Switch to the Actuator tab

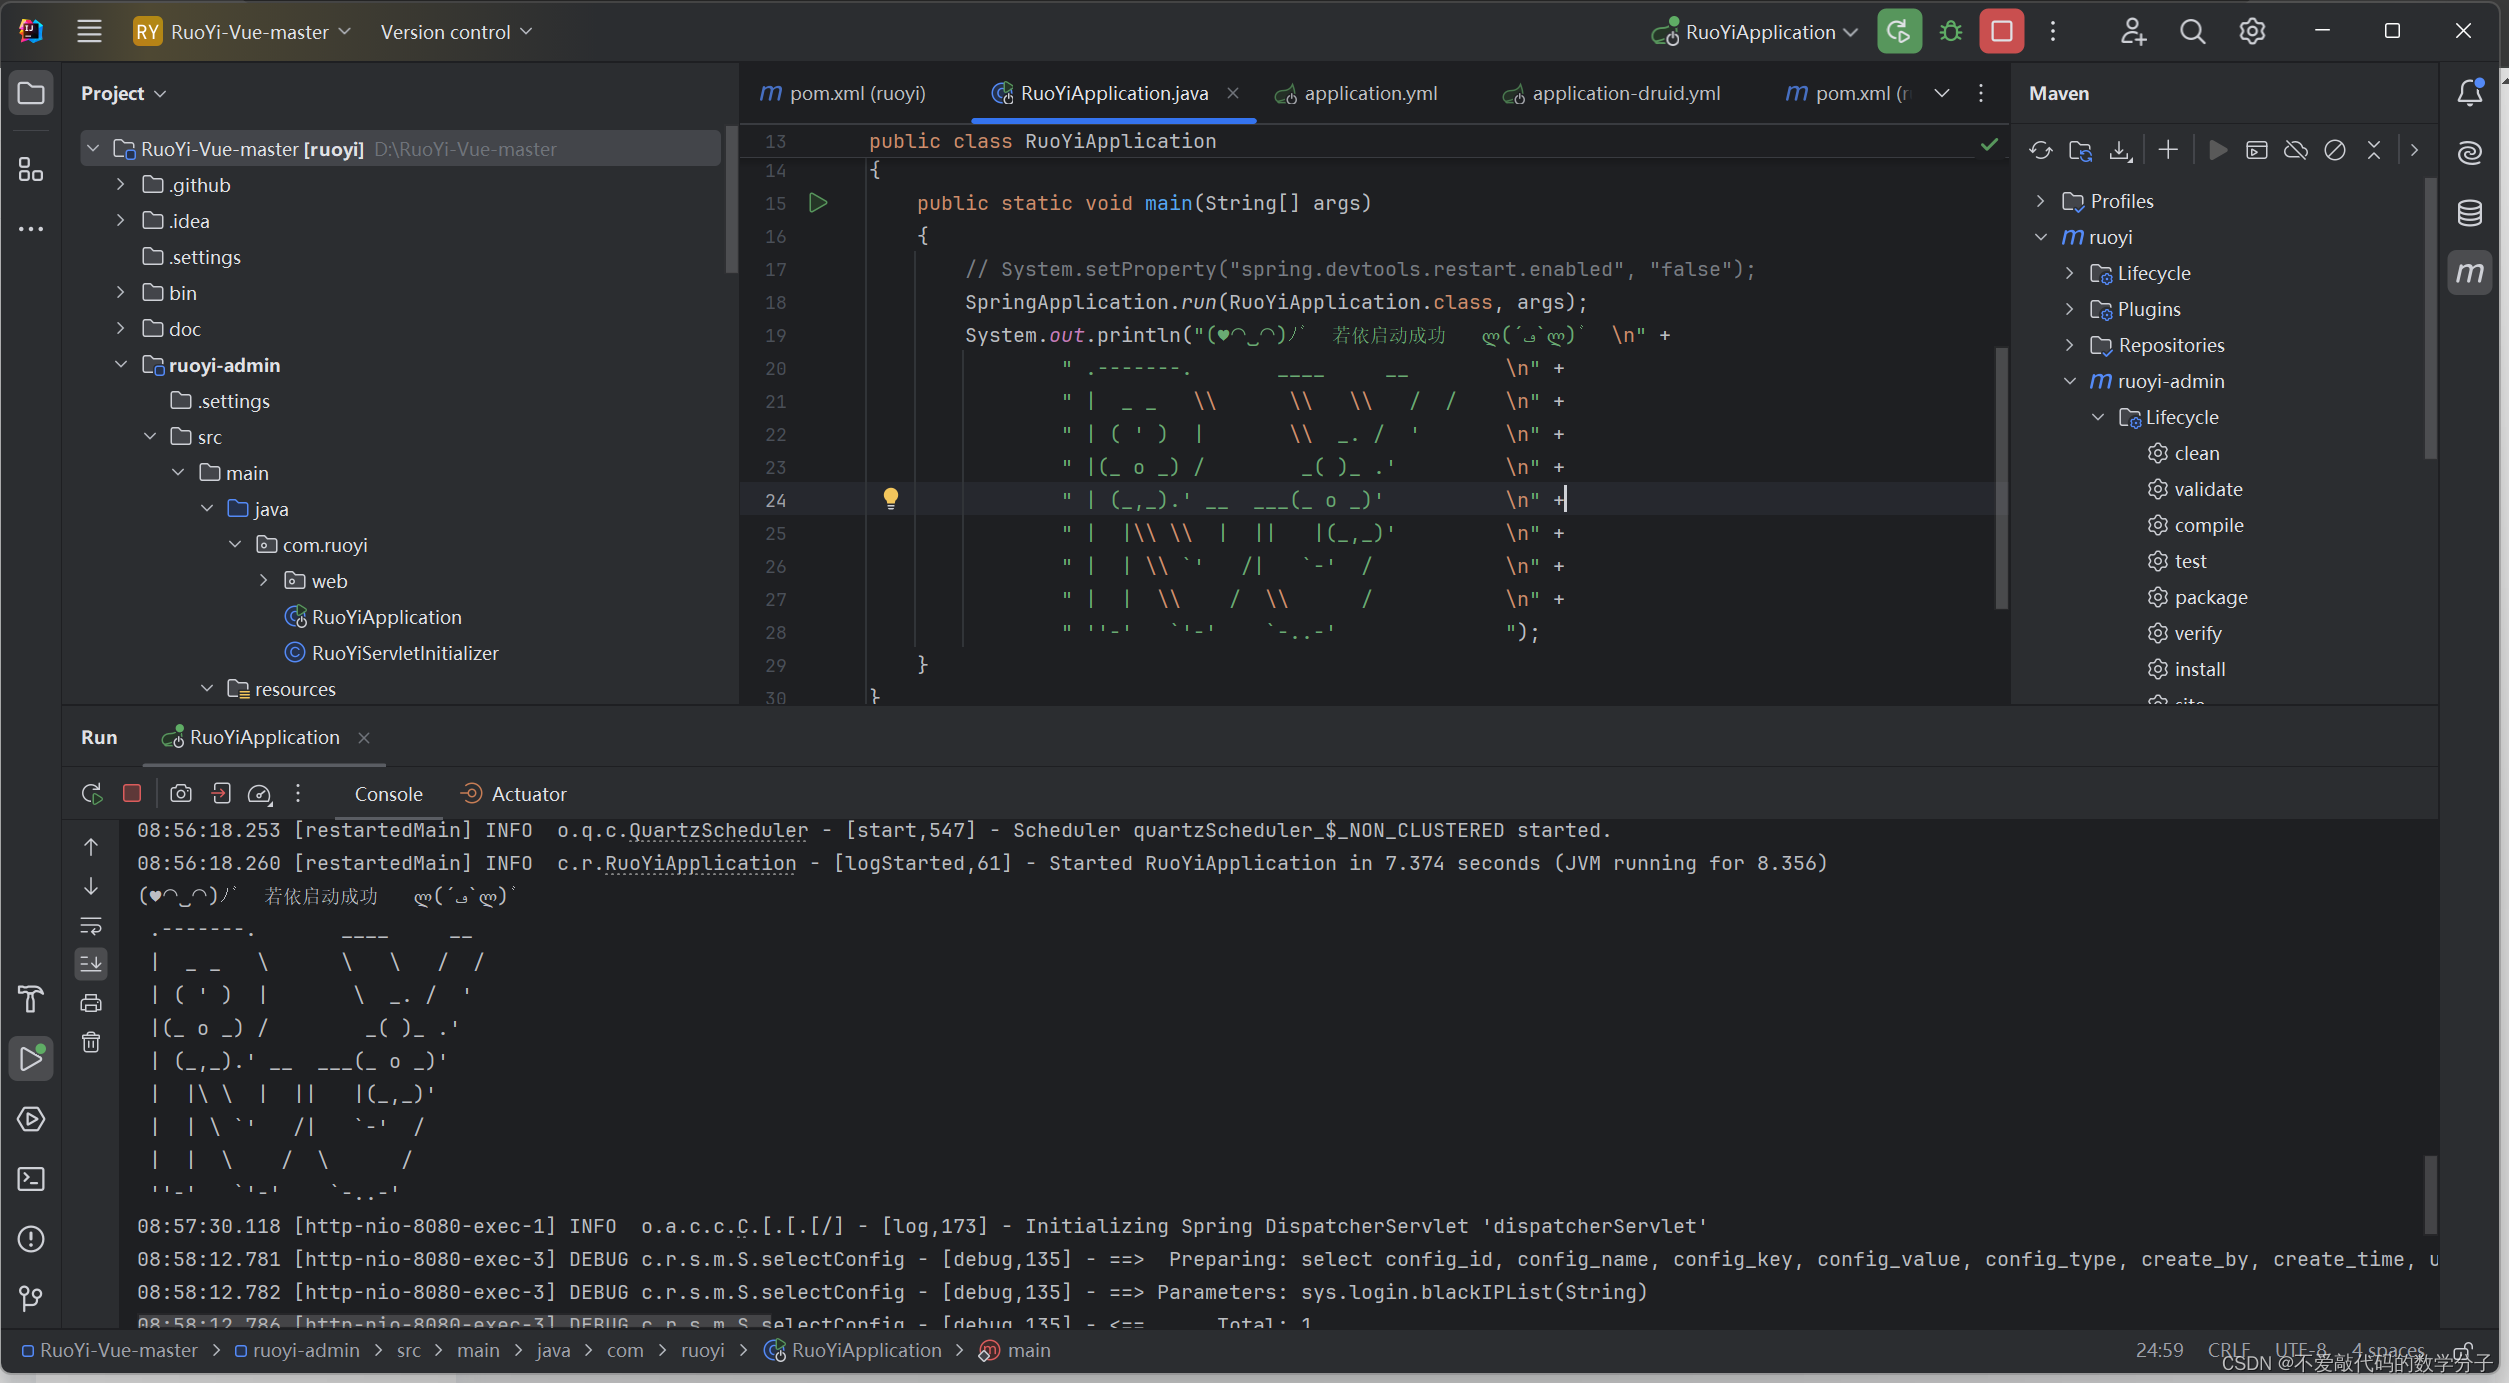[513, 794]
